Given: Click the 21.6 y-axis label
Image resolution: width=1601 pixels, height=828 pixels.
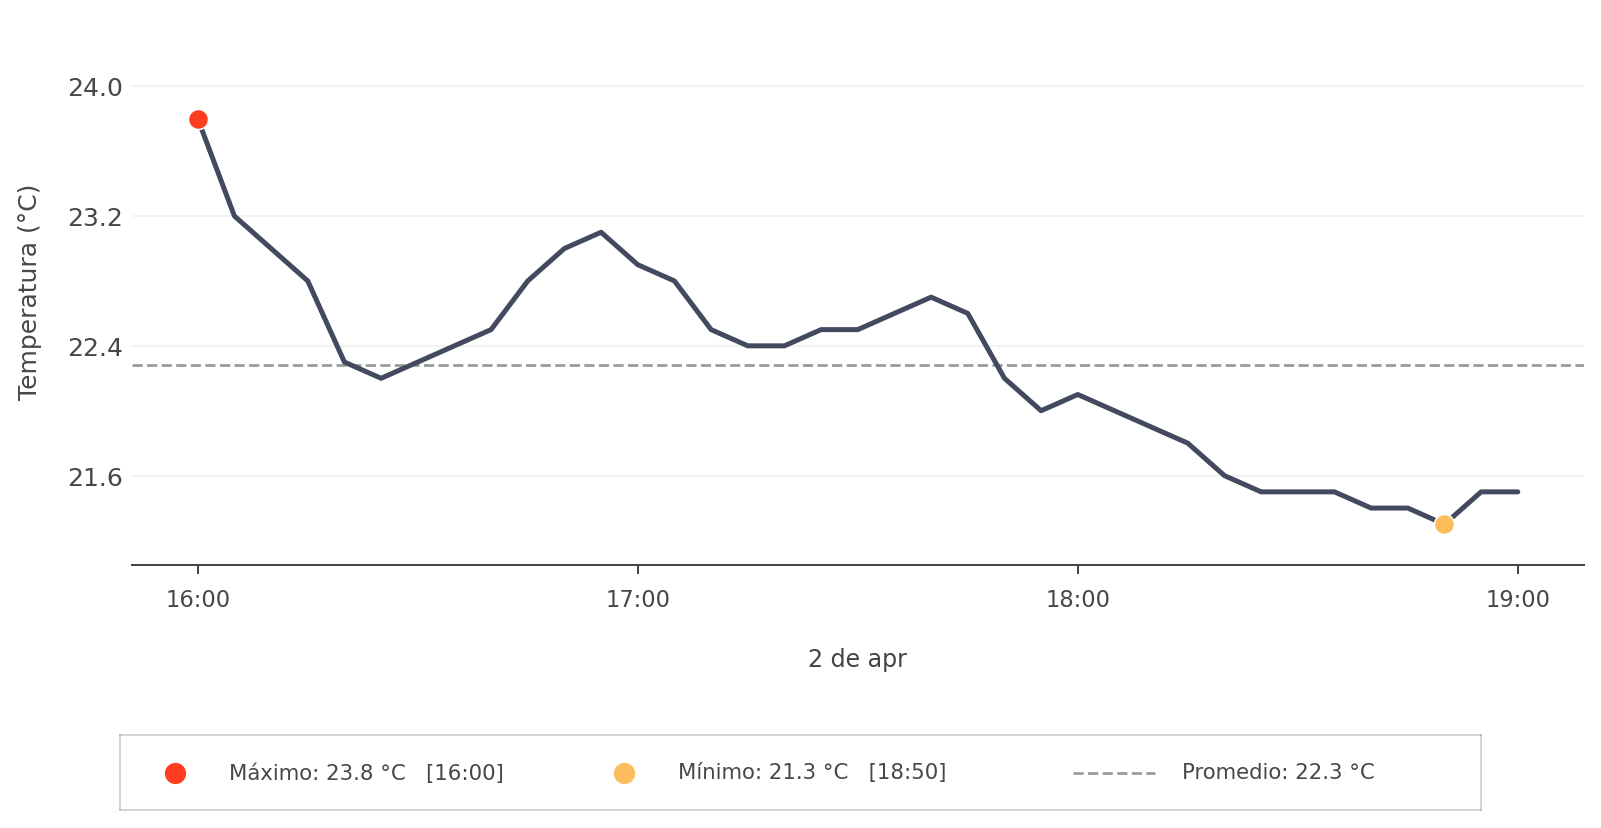Looking at the screenshot, I should click(x=95, y=477).
